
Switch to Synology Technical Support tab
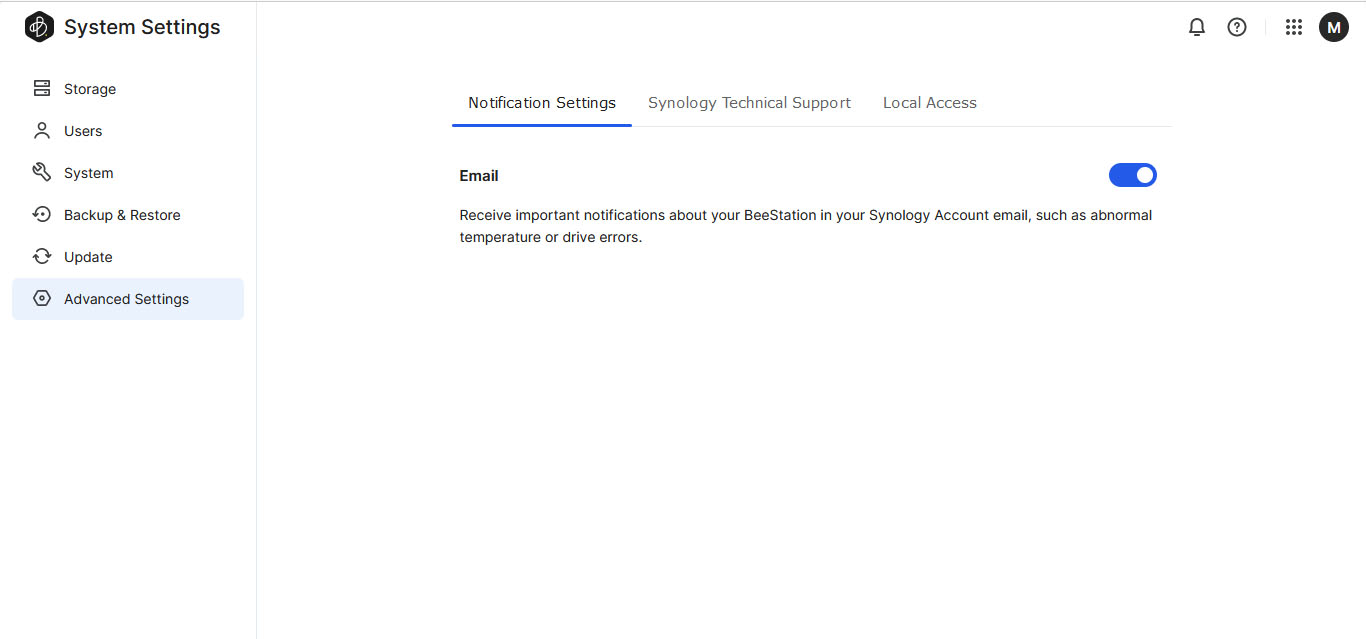[749, 103]
